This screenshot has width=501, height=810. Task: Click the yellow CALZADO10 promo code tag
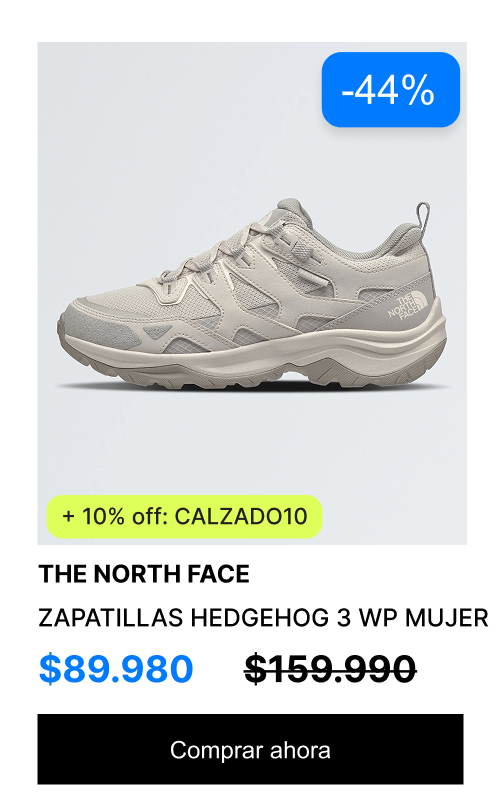pos(184,516)
